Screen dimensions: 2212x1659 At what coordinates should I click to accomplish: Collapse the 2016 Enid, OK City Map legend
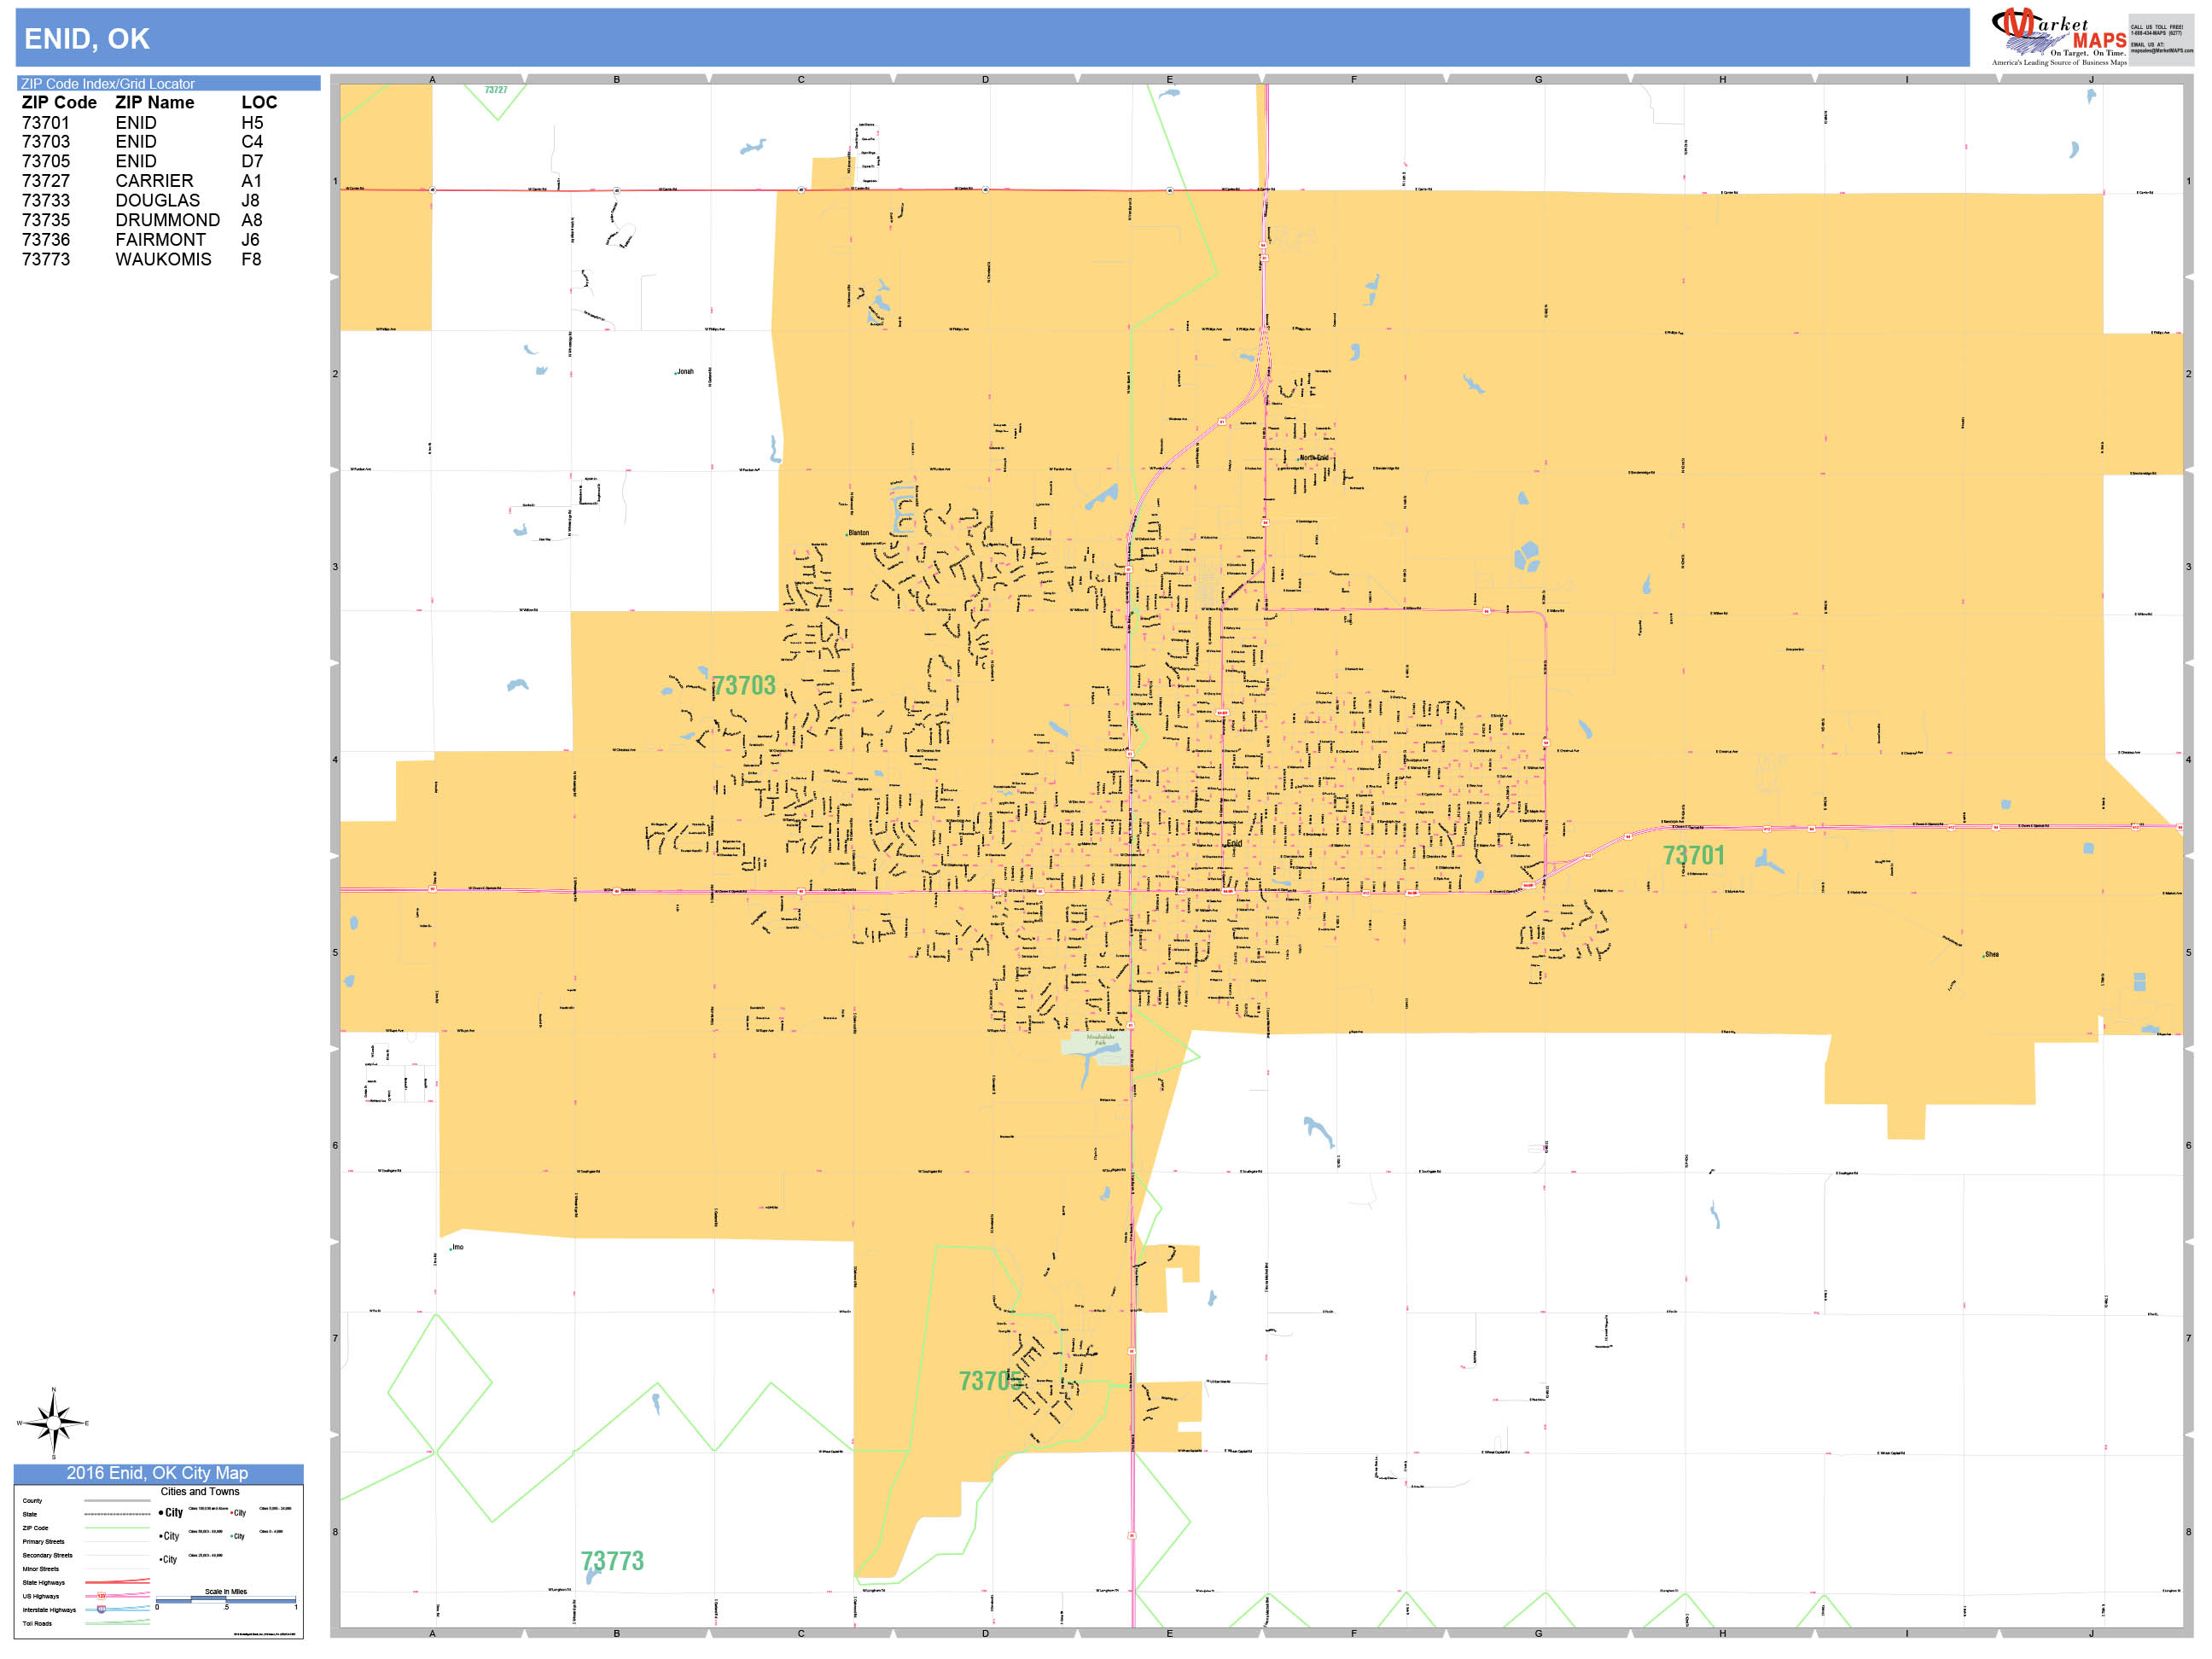pyautogui.click(x=159, y=1474)
